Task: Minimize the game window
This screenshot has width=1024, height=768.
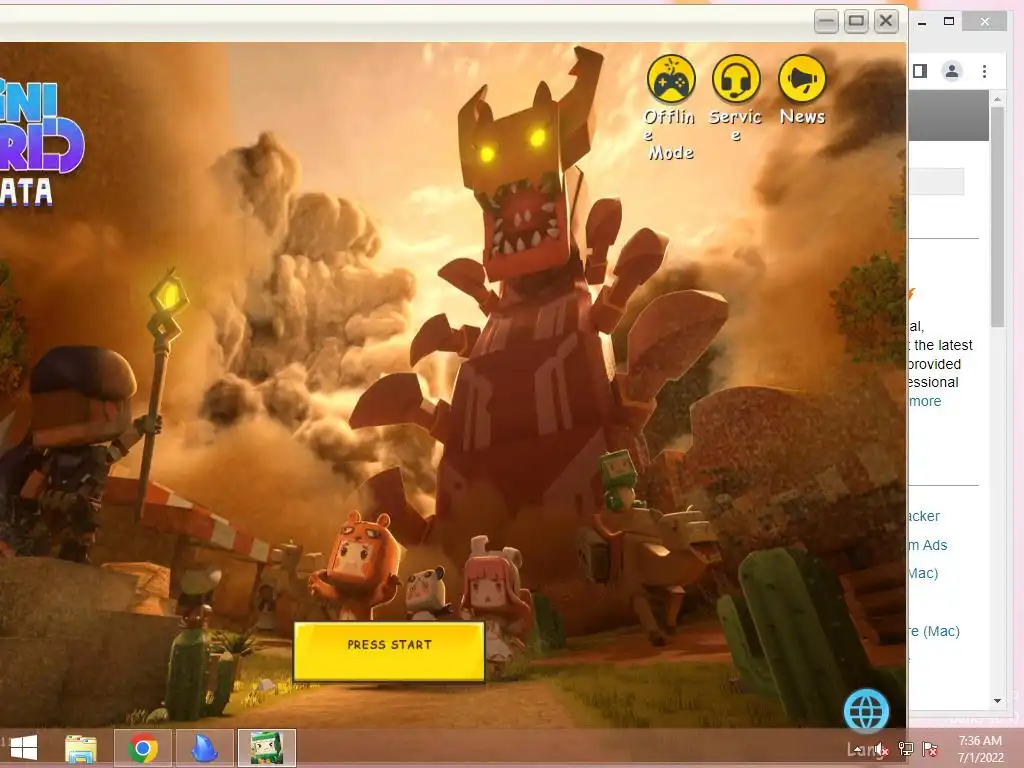Action: pos(826,22)
